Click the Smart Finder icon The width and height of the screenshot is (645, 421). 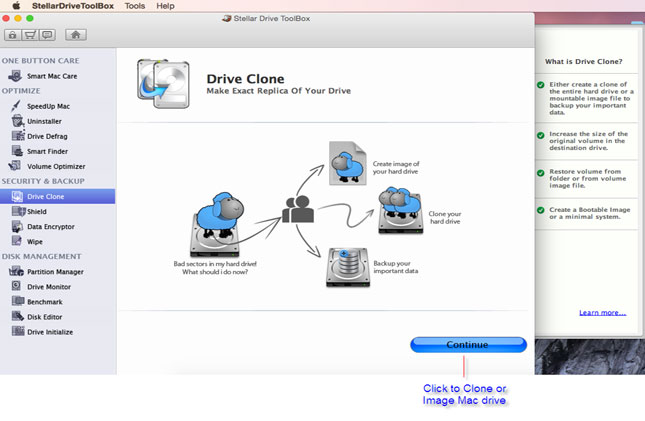click(17, 151)
